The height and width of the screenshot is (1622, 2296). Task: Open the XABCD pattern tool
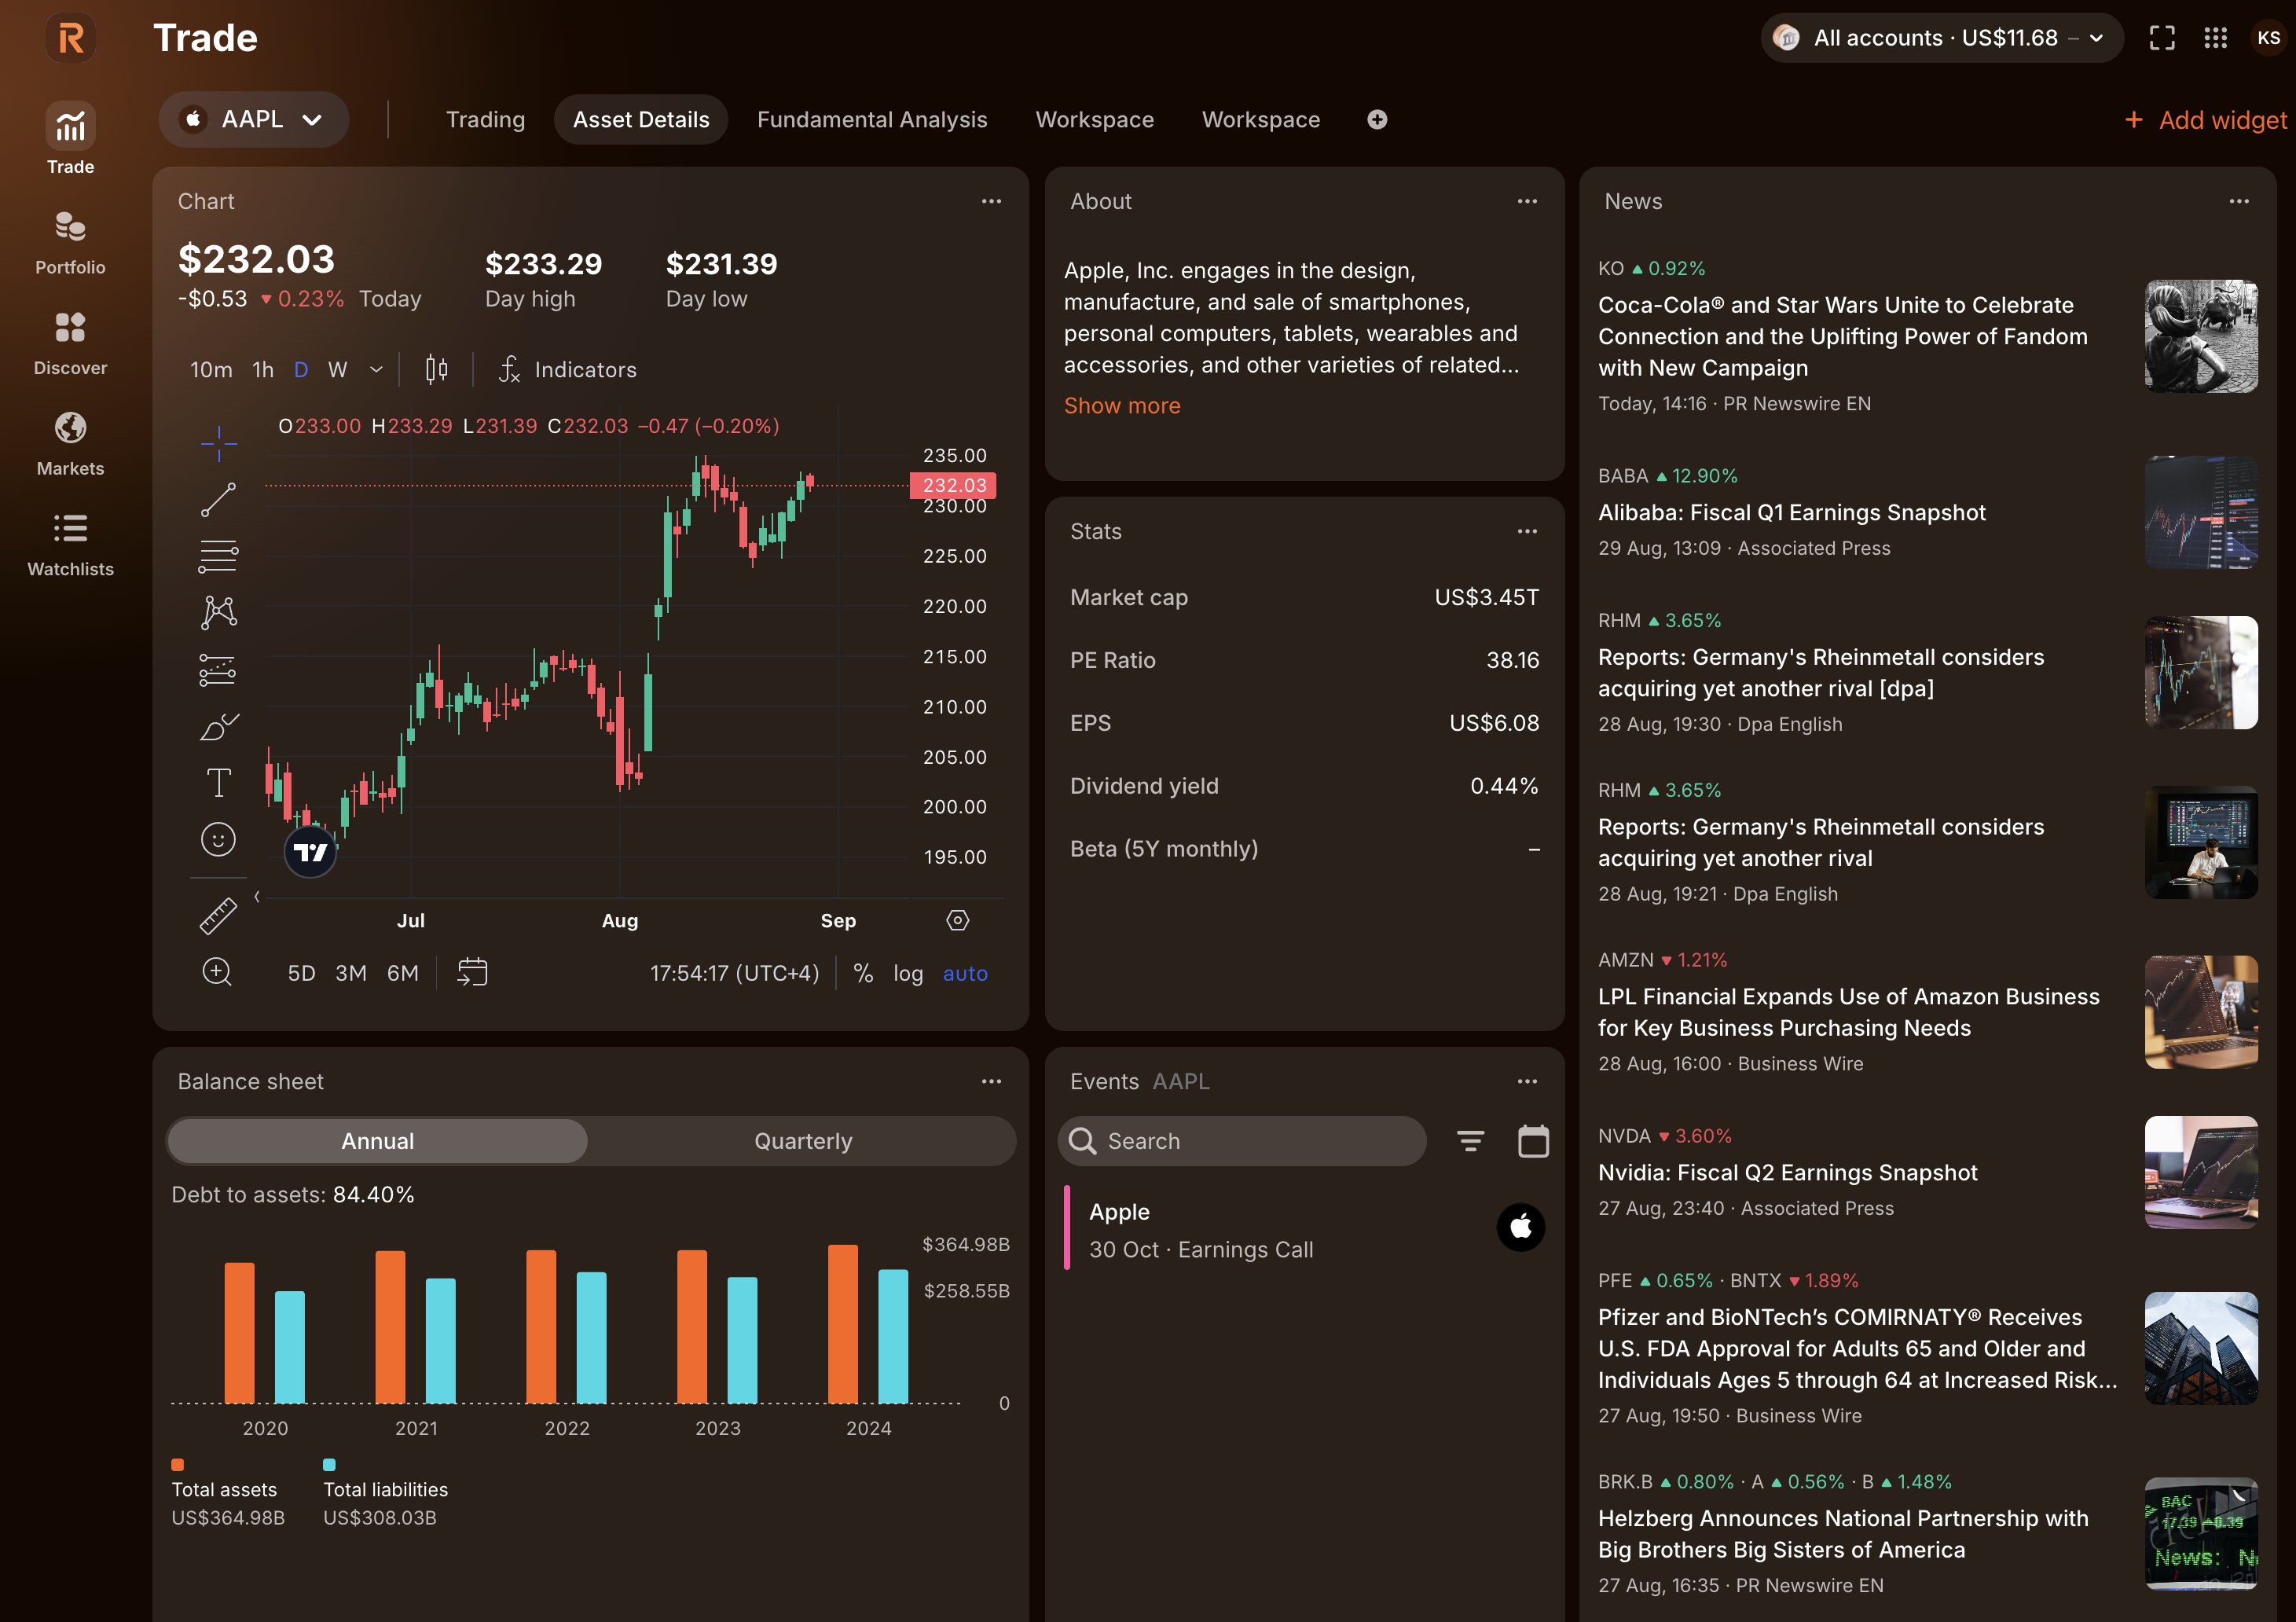[x=218, y=612]
